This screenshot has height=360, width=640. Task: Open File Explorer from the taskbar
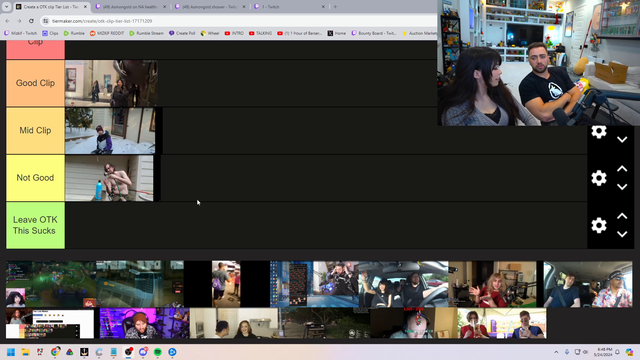pyautogui.click(x=25, y=352)
